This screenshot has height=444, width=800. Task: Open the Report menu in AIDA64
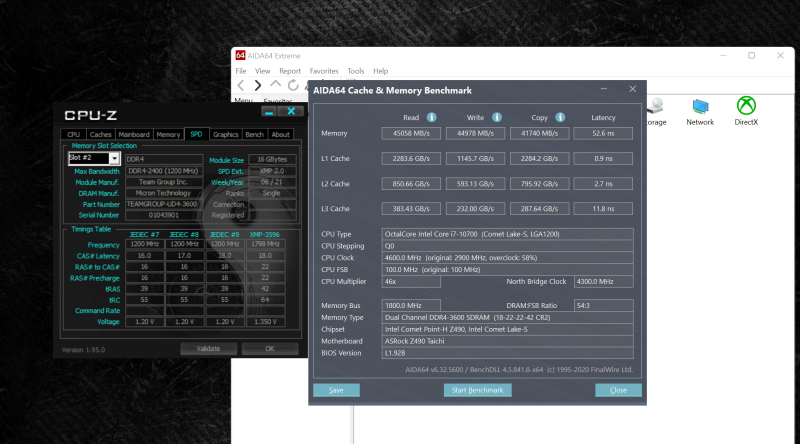[290, 71]
